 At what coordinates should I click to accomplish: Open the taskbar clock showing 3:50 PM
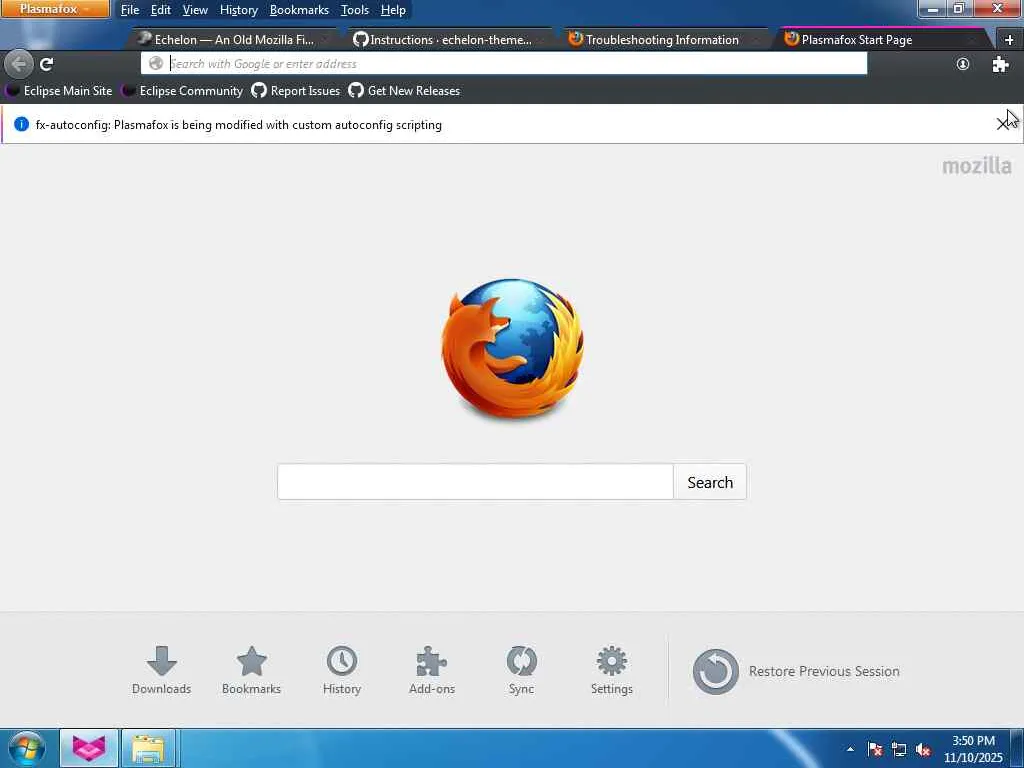coord(973,749)
